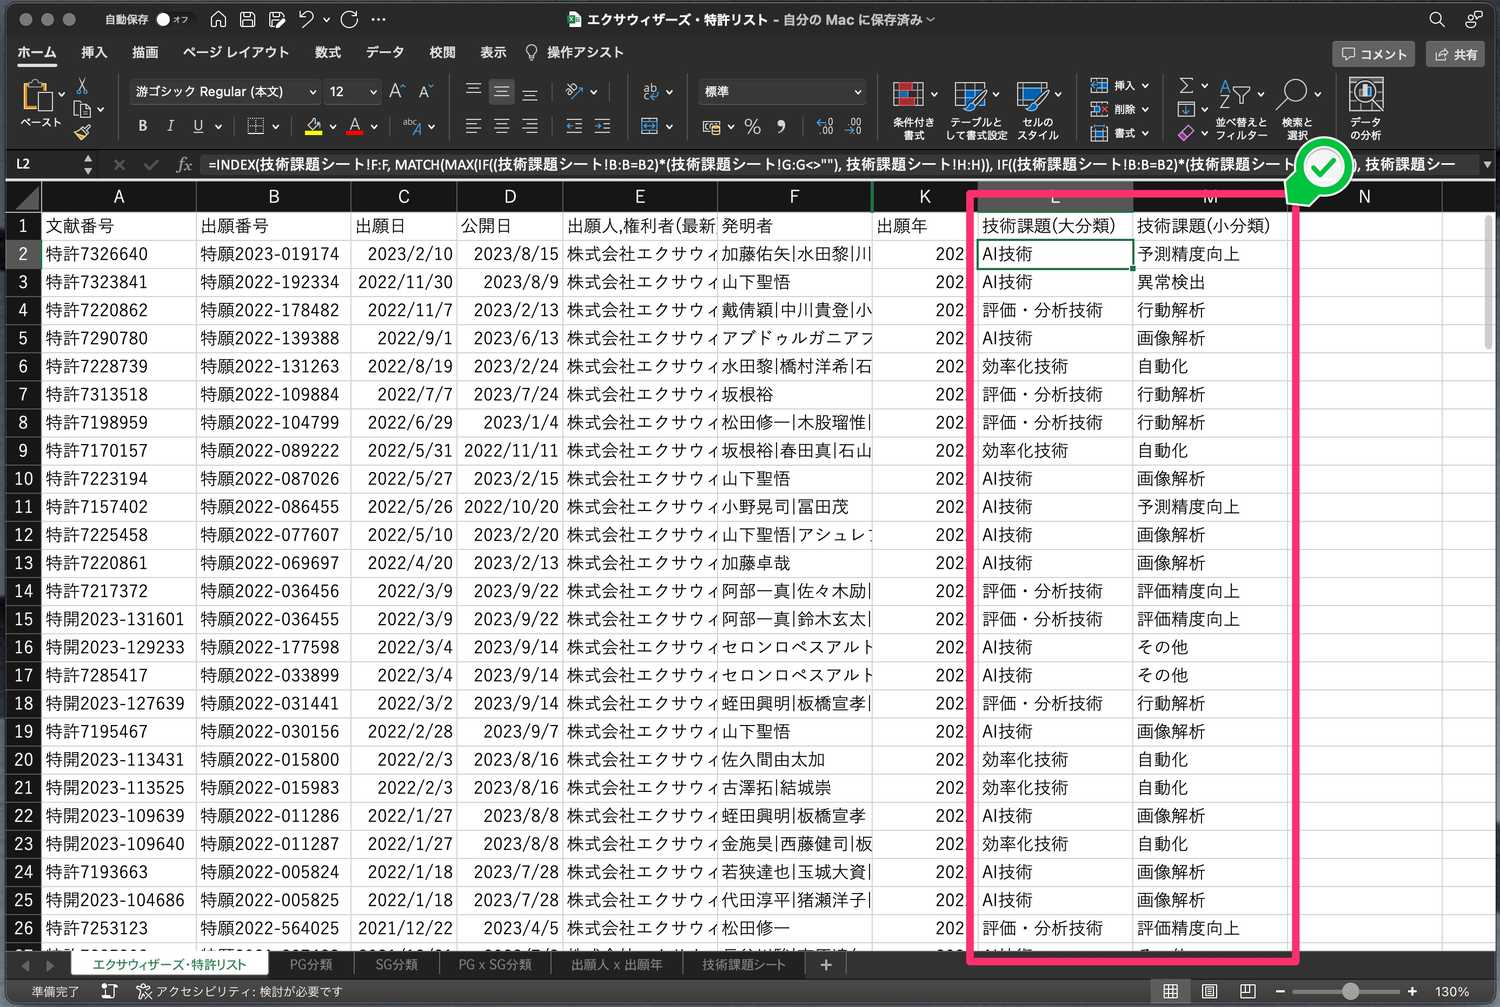The height and width of the screenshot is (1007, 1500).
Task: Open the more options ellipsis in title bar
Action: [378, 20]
